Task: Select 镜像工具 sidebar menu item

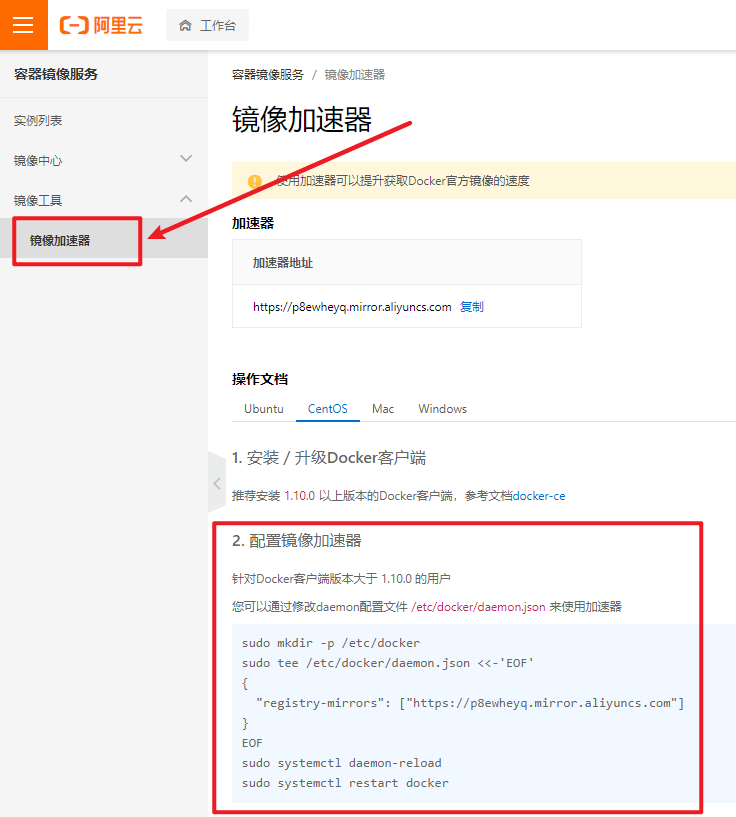Action: 38,201
